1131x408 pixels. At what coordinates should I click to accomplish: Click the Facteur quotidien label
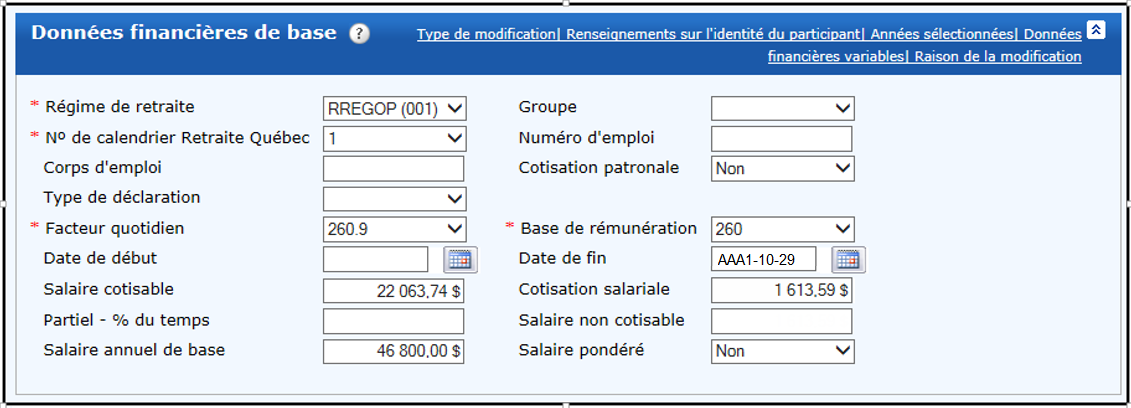pos(115,228)
